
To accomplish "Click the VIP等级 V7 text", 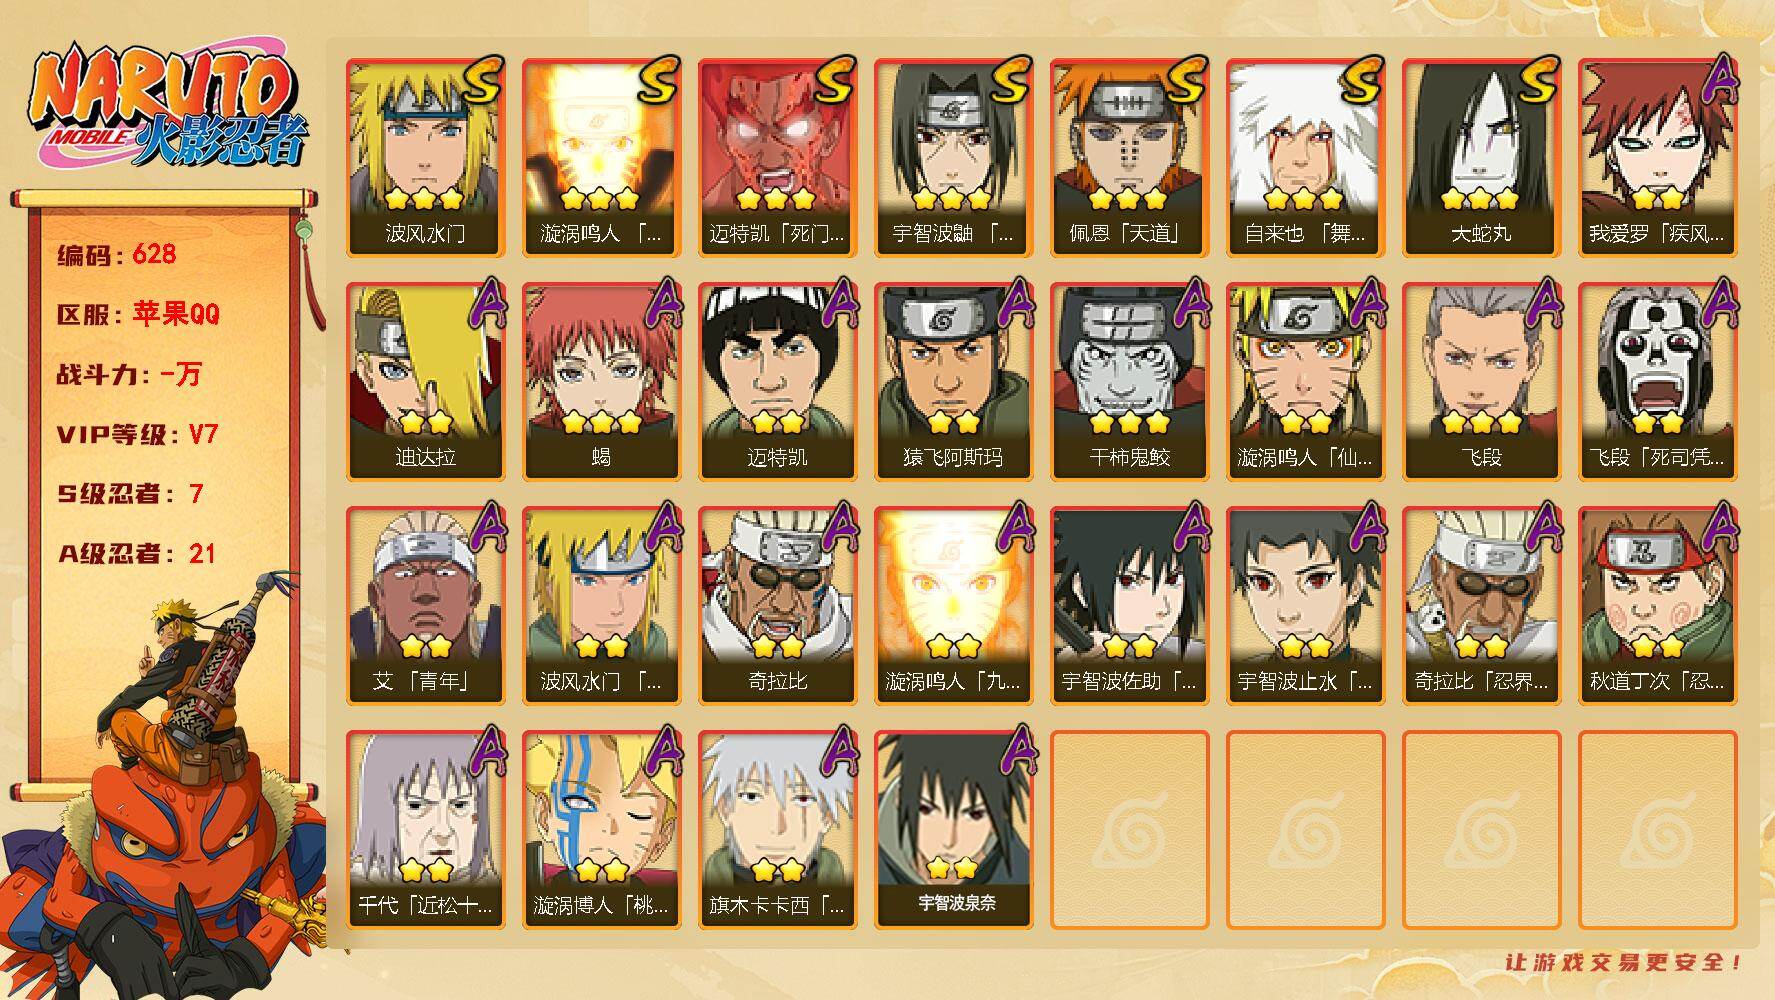I will coord(137,434).
